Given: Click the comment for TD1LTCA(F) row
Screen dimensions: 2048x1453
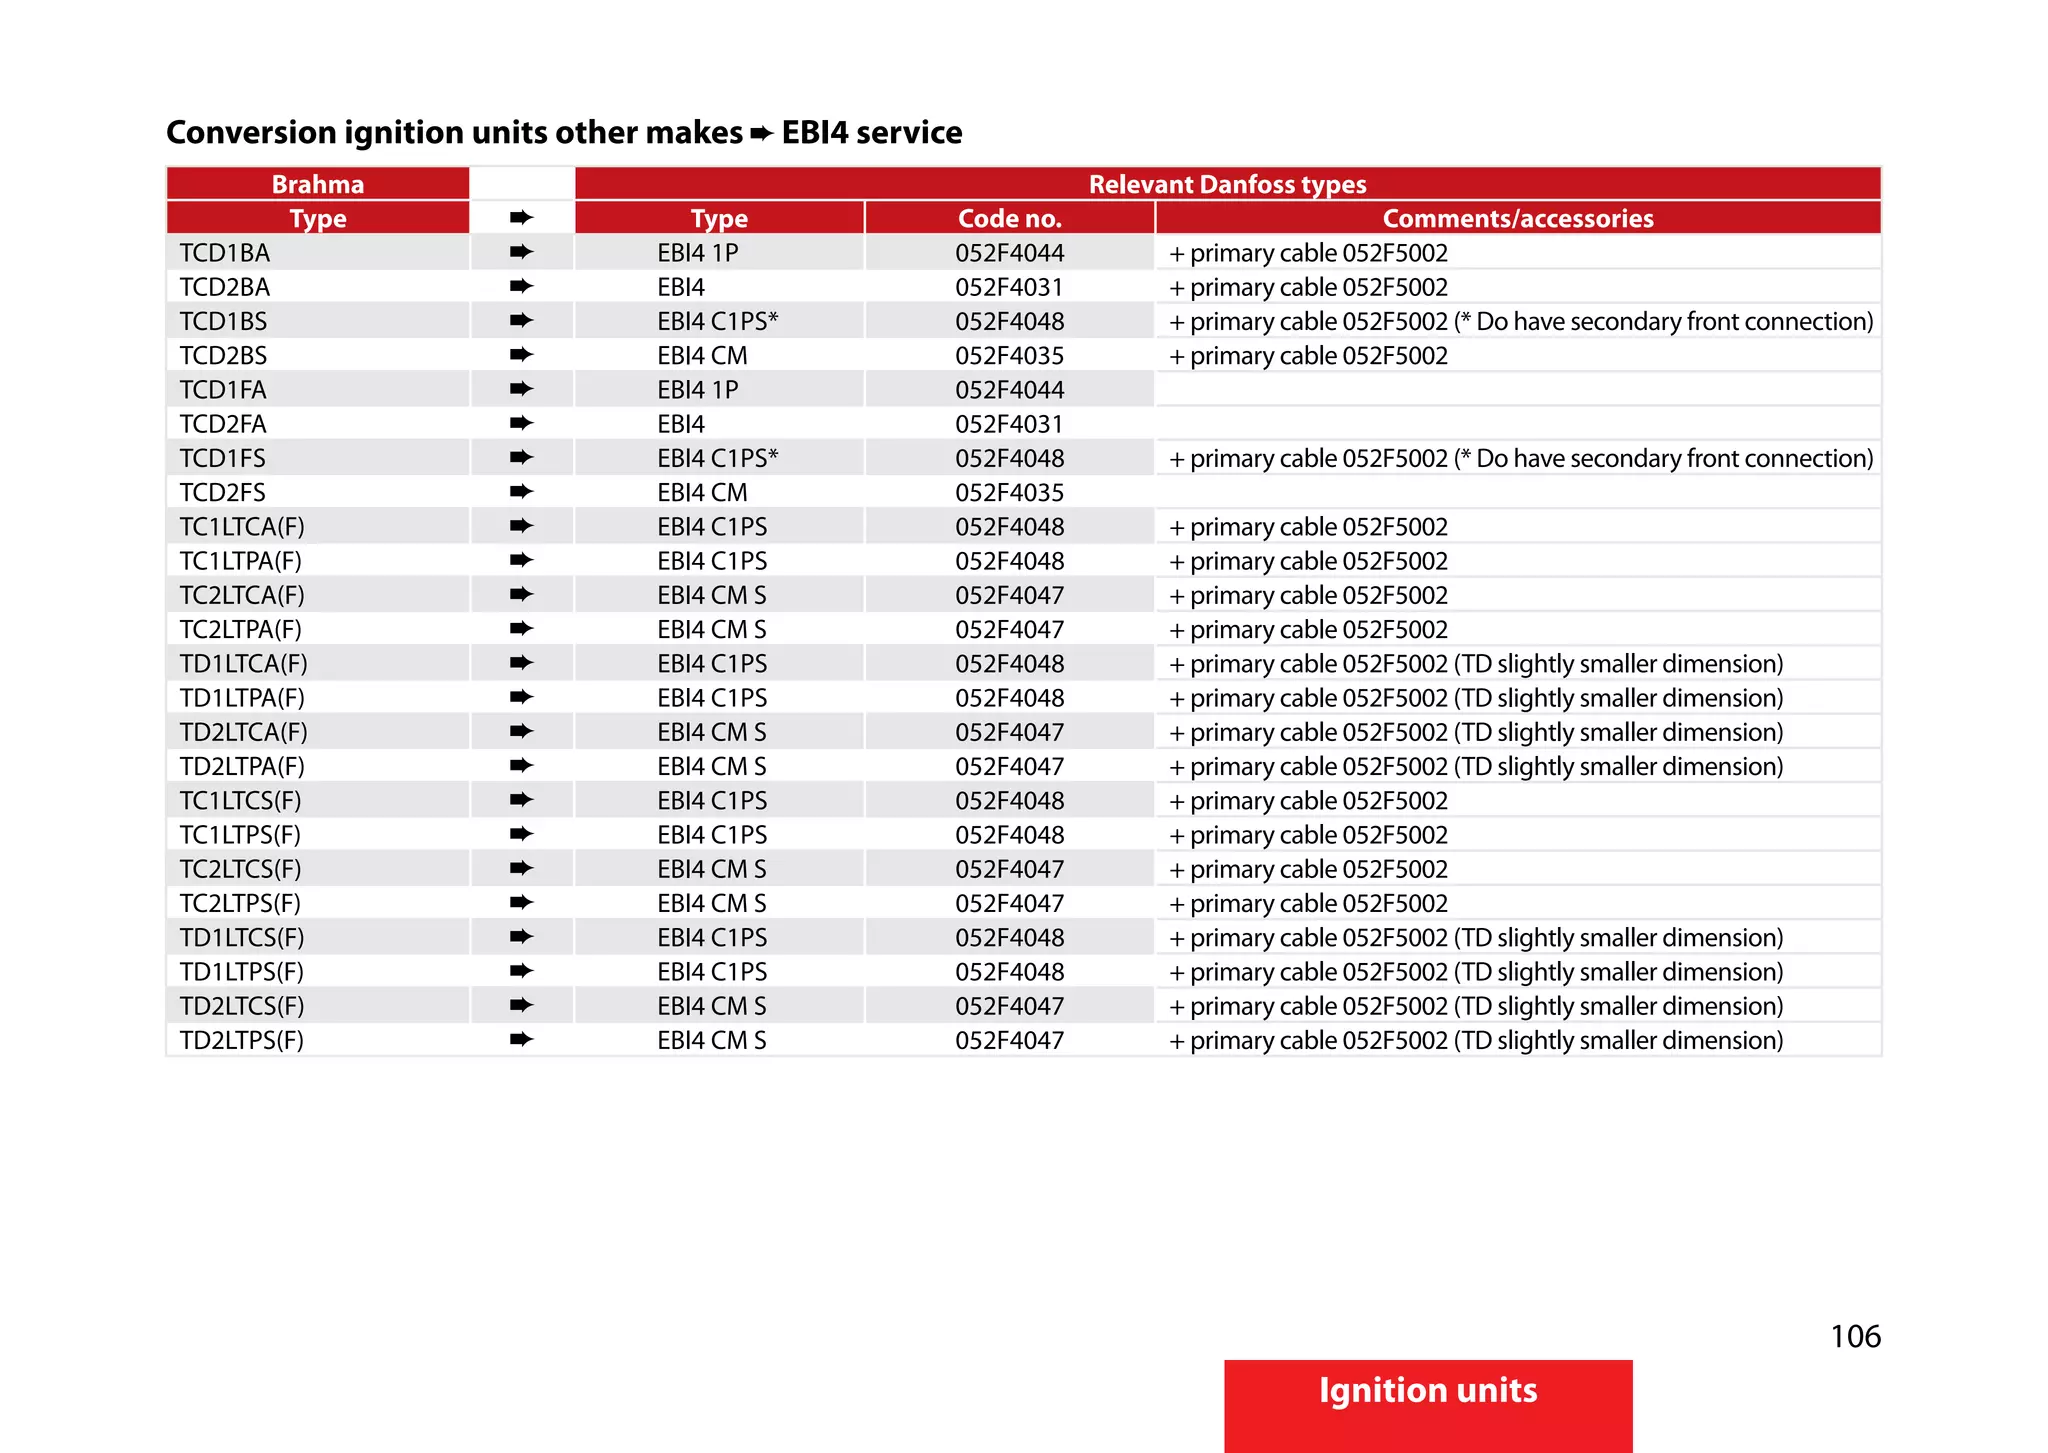Looking at the screenshot, I should point(1476,664).
